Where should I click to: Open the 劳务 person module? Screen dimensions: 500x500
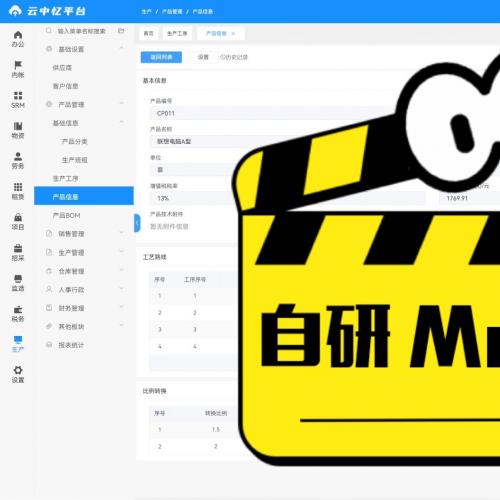coord(18,160)
